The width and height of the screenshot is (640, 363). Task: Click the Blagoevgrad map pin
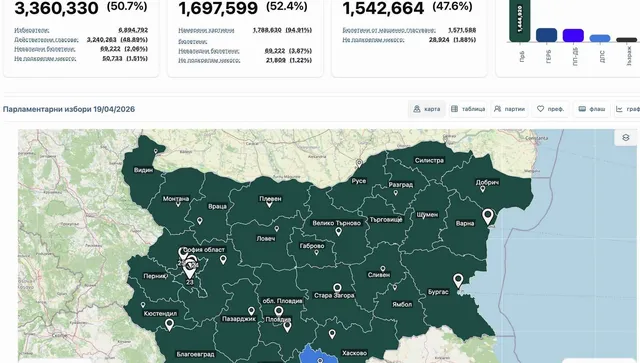(169, 325)
